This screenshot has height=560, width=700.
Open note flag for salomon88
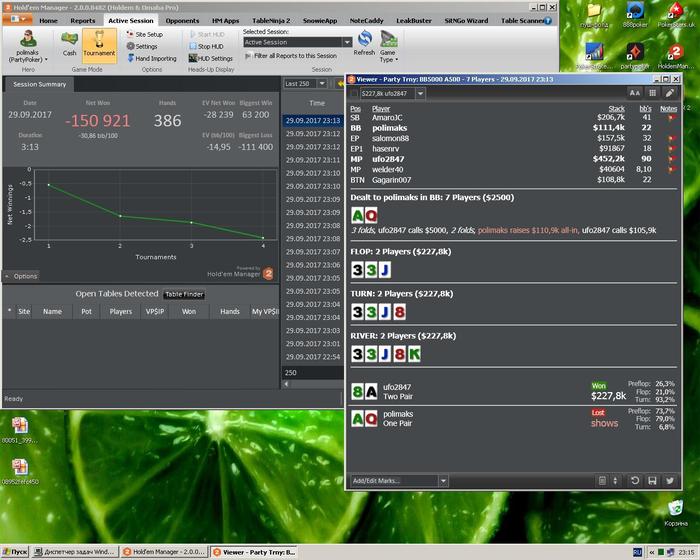[x=671, y=139]
